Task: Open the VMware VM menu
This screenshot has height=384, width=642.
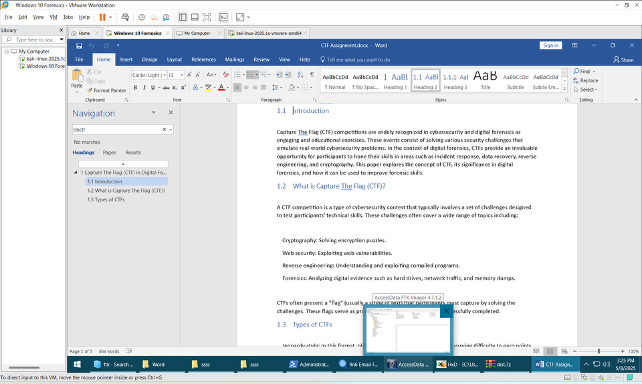Action: click(x=53, y=17)
